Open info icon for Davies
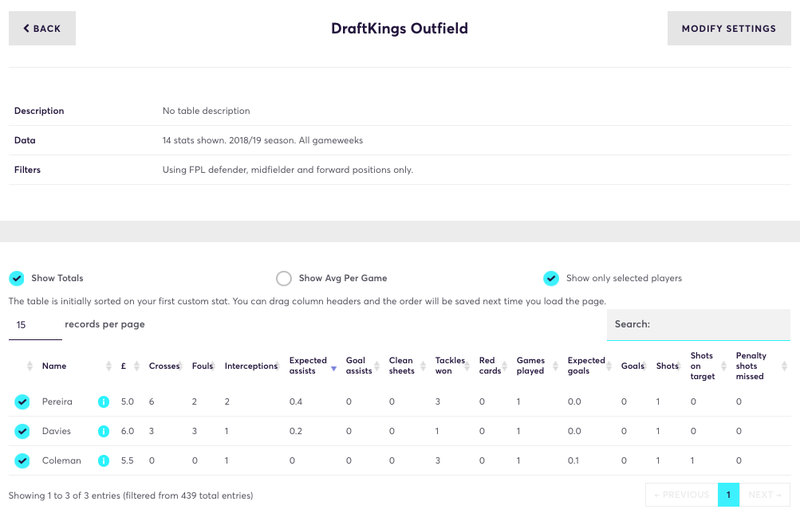 tap(104, 431)
